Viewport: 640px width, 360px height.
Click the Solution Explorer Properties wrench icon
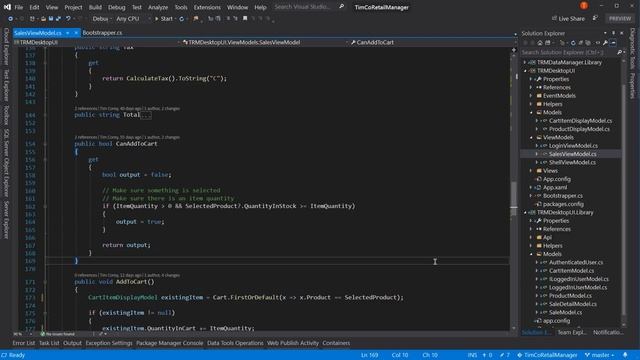click(605, 43)
